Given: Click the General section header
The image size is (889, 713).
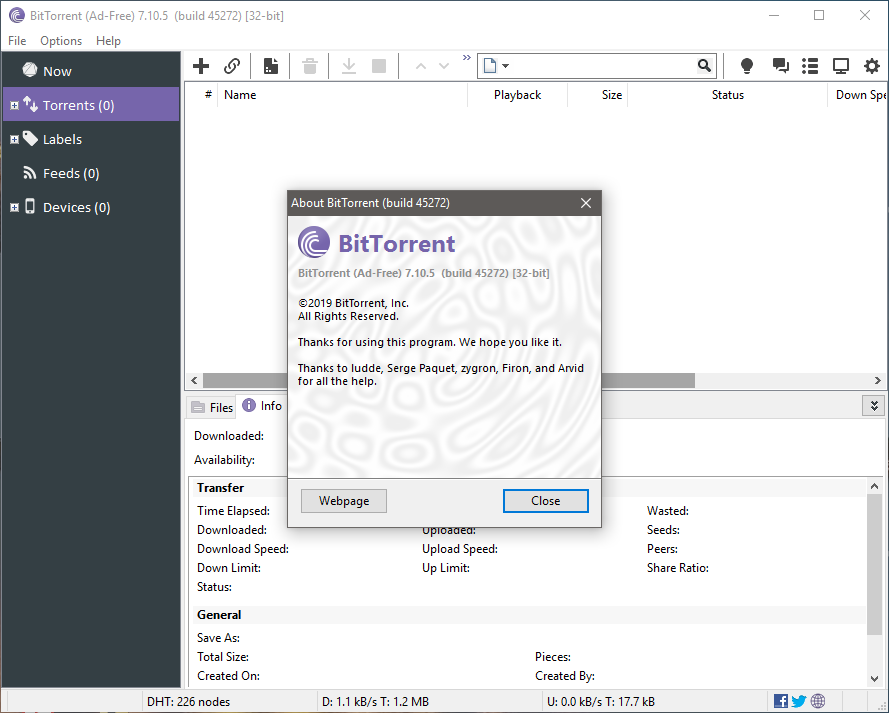Looking at the screenshot, I should click(219, 615).
